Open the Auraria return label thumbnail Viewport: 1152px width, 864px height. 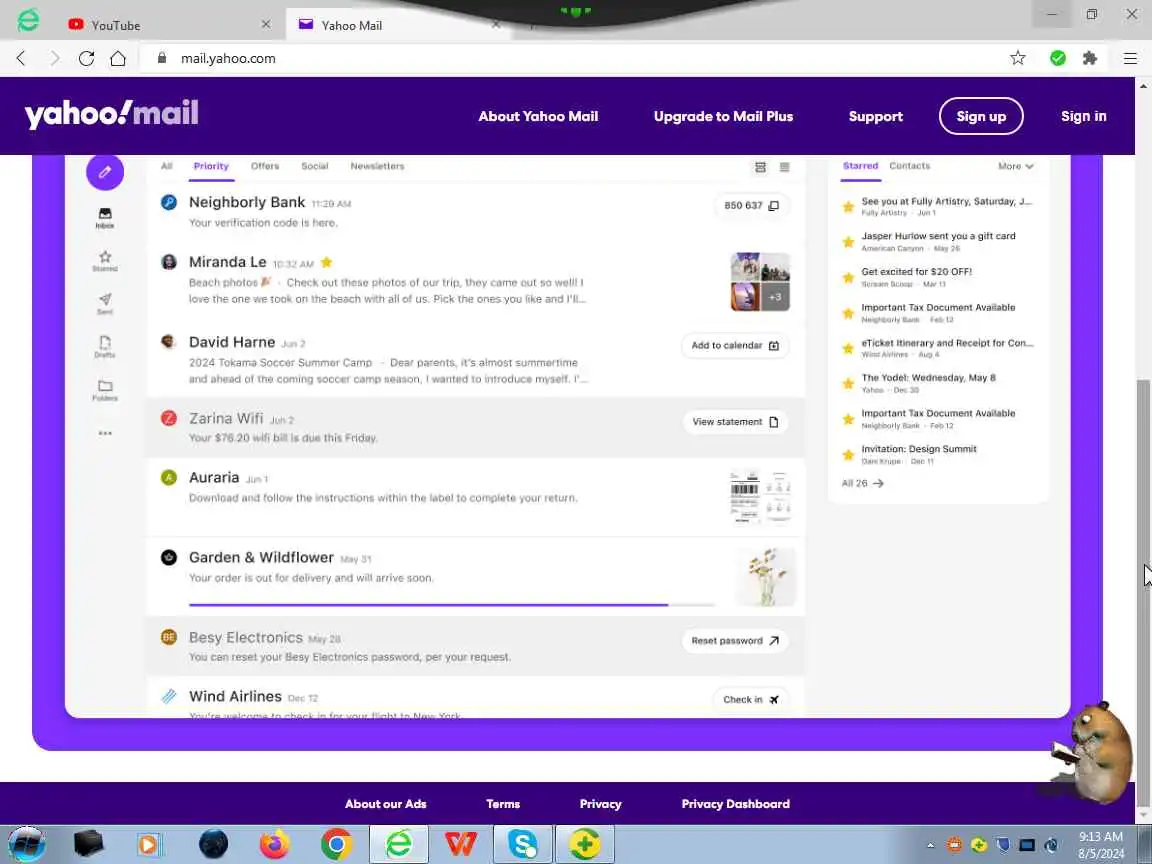coord(760,497)
